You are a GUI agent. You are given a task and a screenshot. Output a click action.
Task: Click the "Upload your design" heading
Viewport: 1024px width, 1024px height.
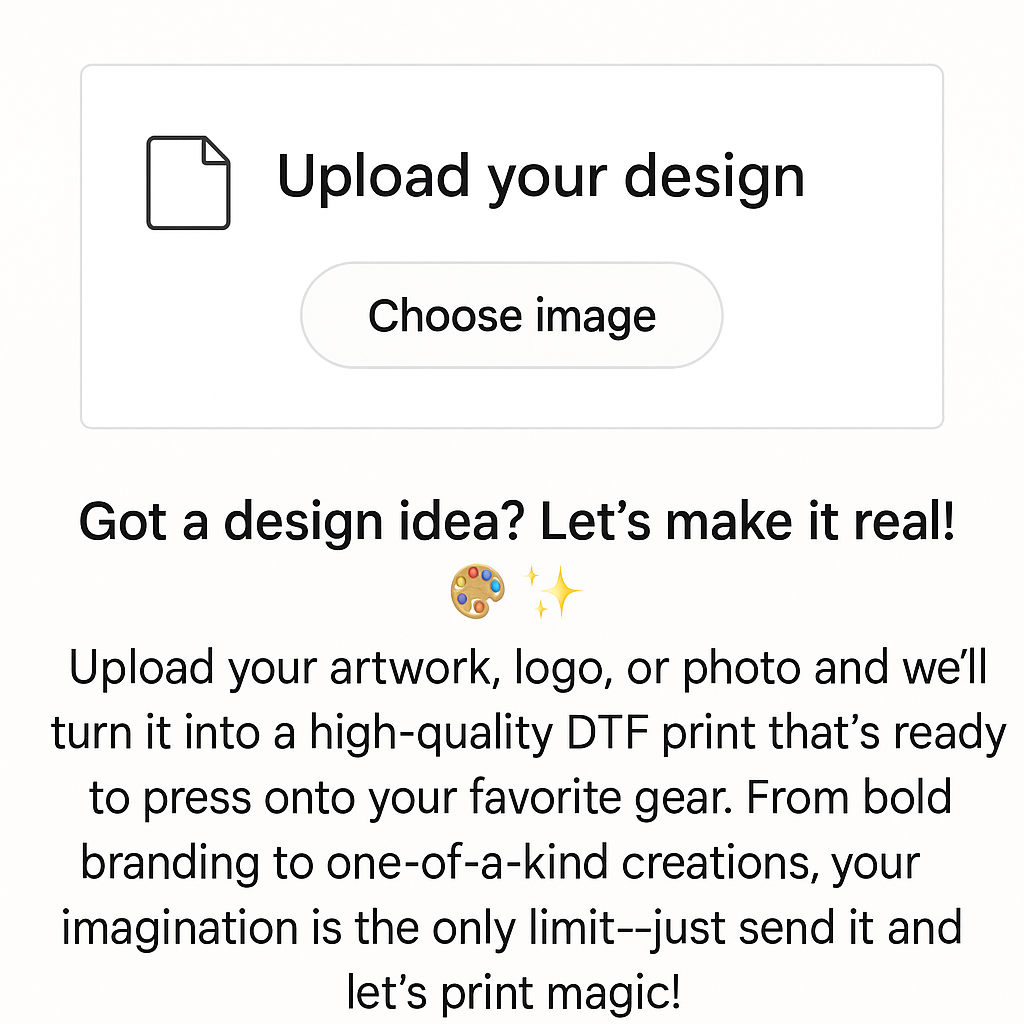tap(540, 177)
